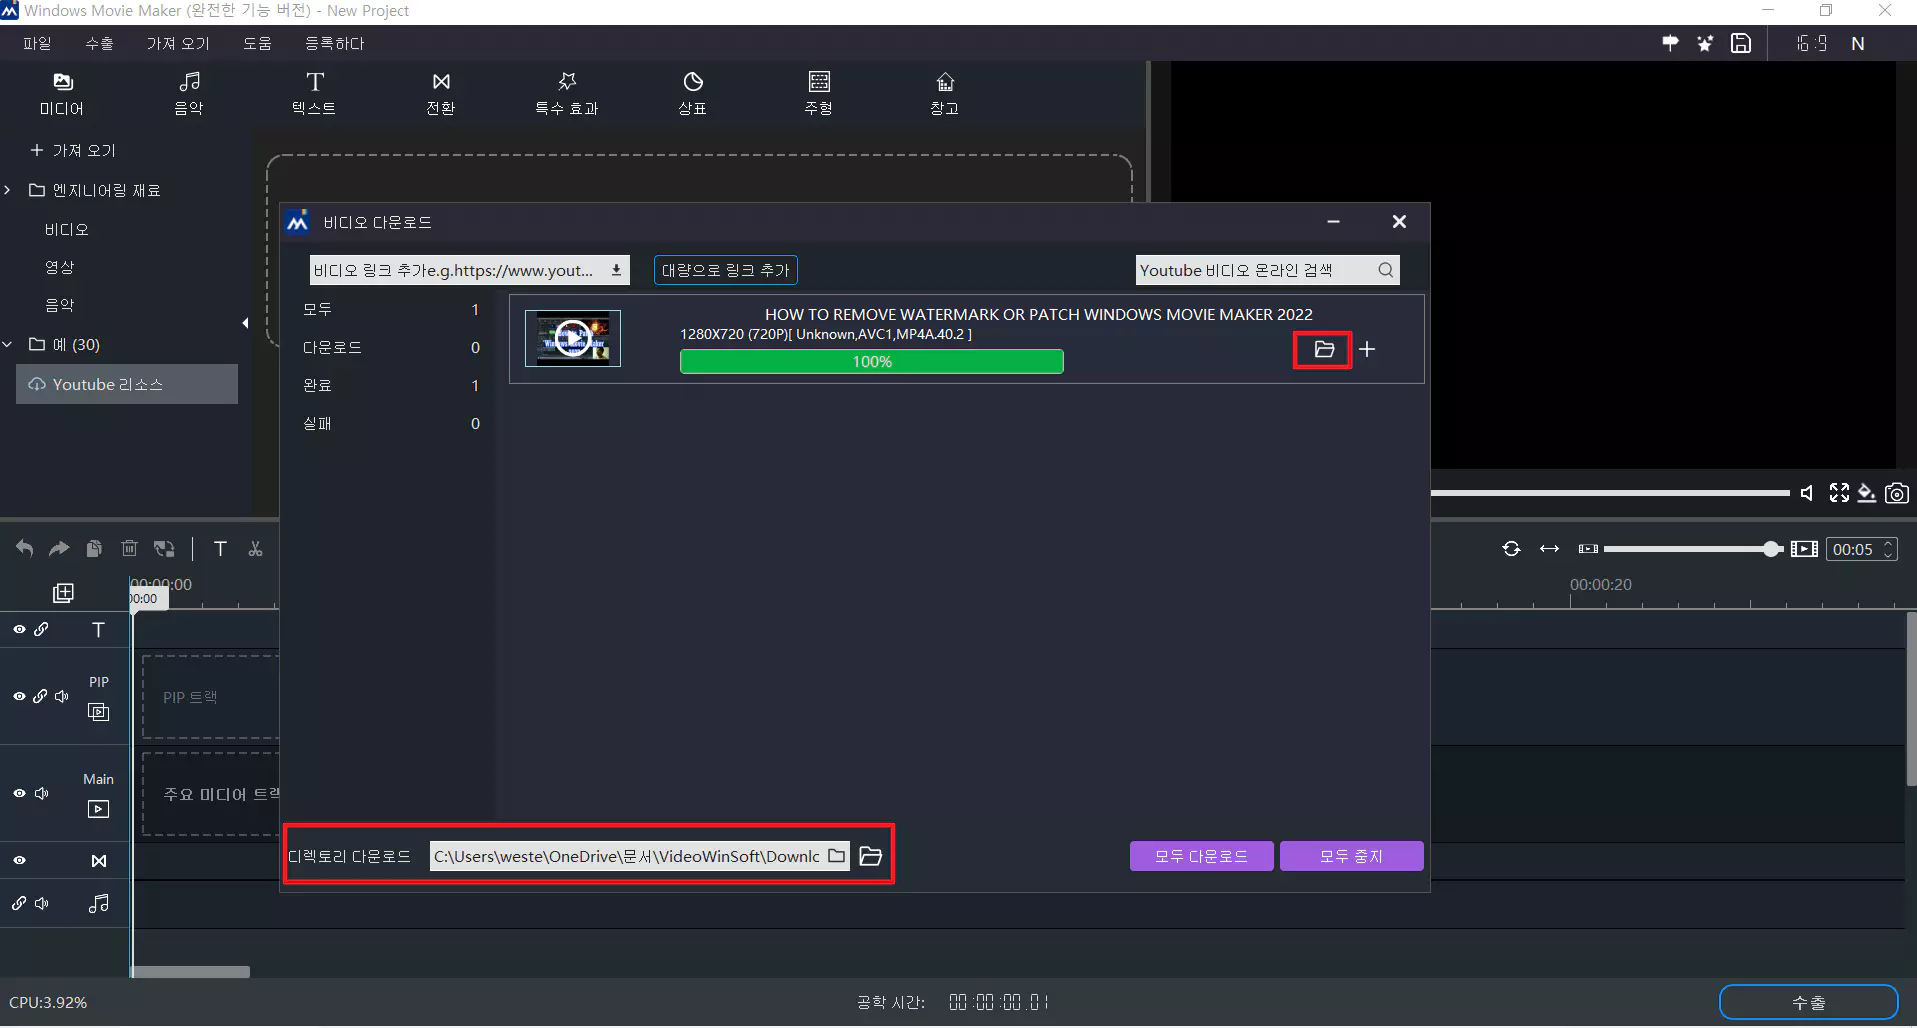Open the 텍스트 text panel
Image resolution: width=1917 pixels, height=1028 pixels.
point(314,94)
